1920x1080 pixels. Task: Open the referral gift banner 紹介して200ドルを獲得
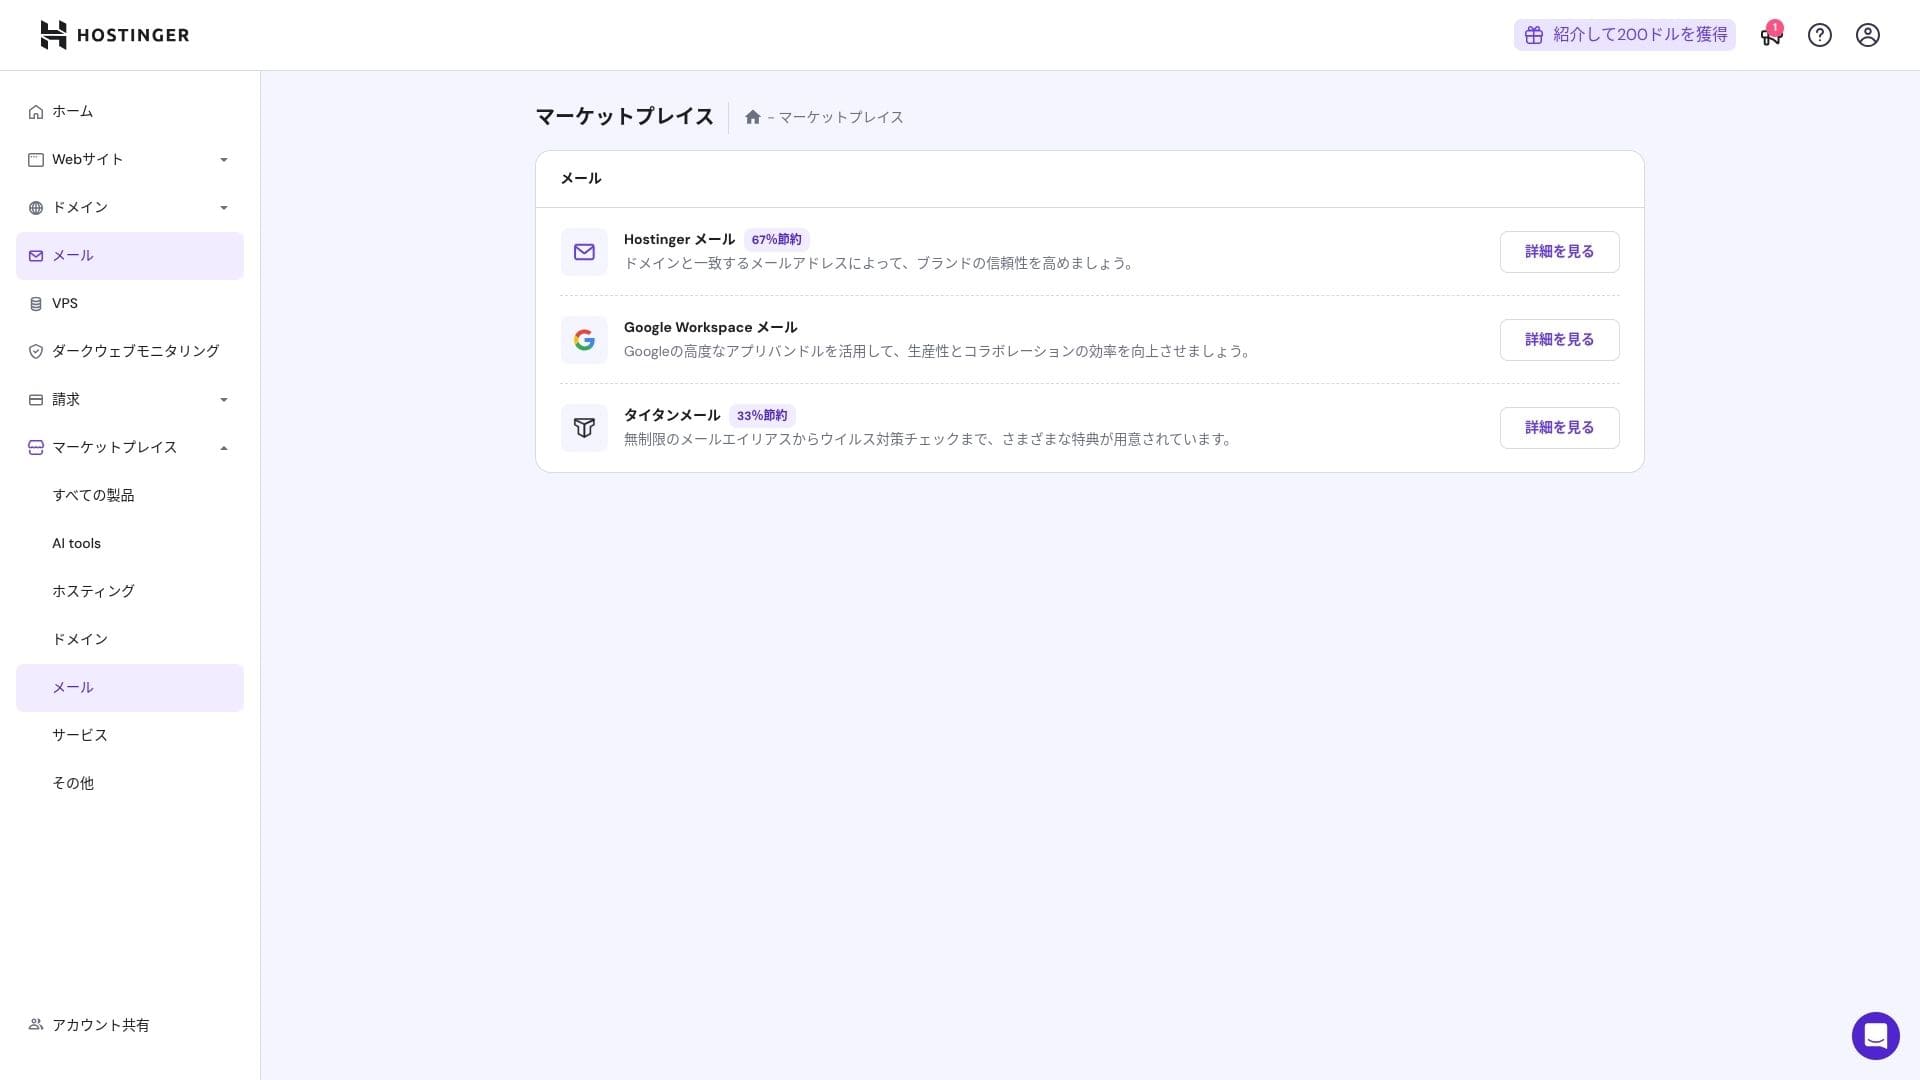pyautogui.click(x=1625, y=35)
